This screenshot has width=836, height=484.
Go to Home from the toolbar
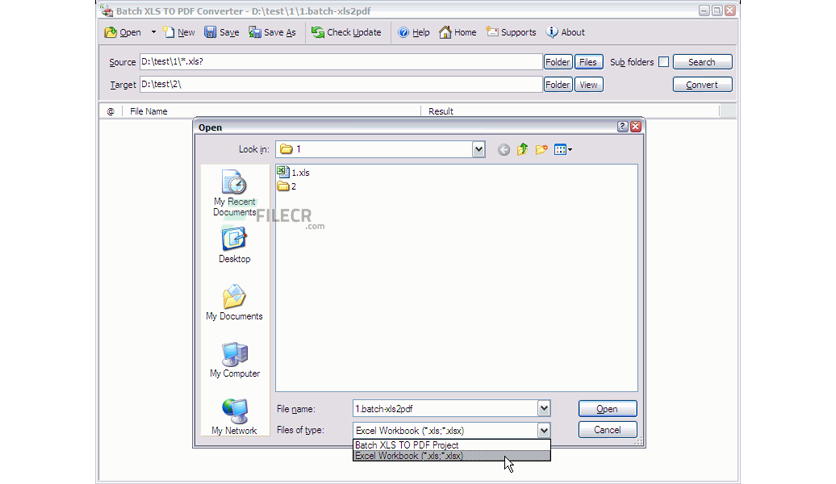457,33
